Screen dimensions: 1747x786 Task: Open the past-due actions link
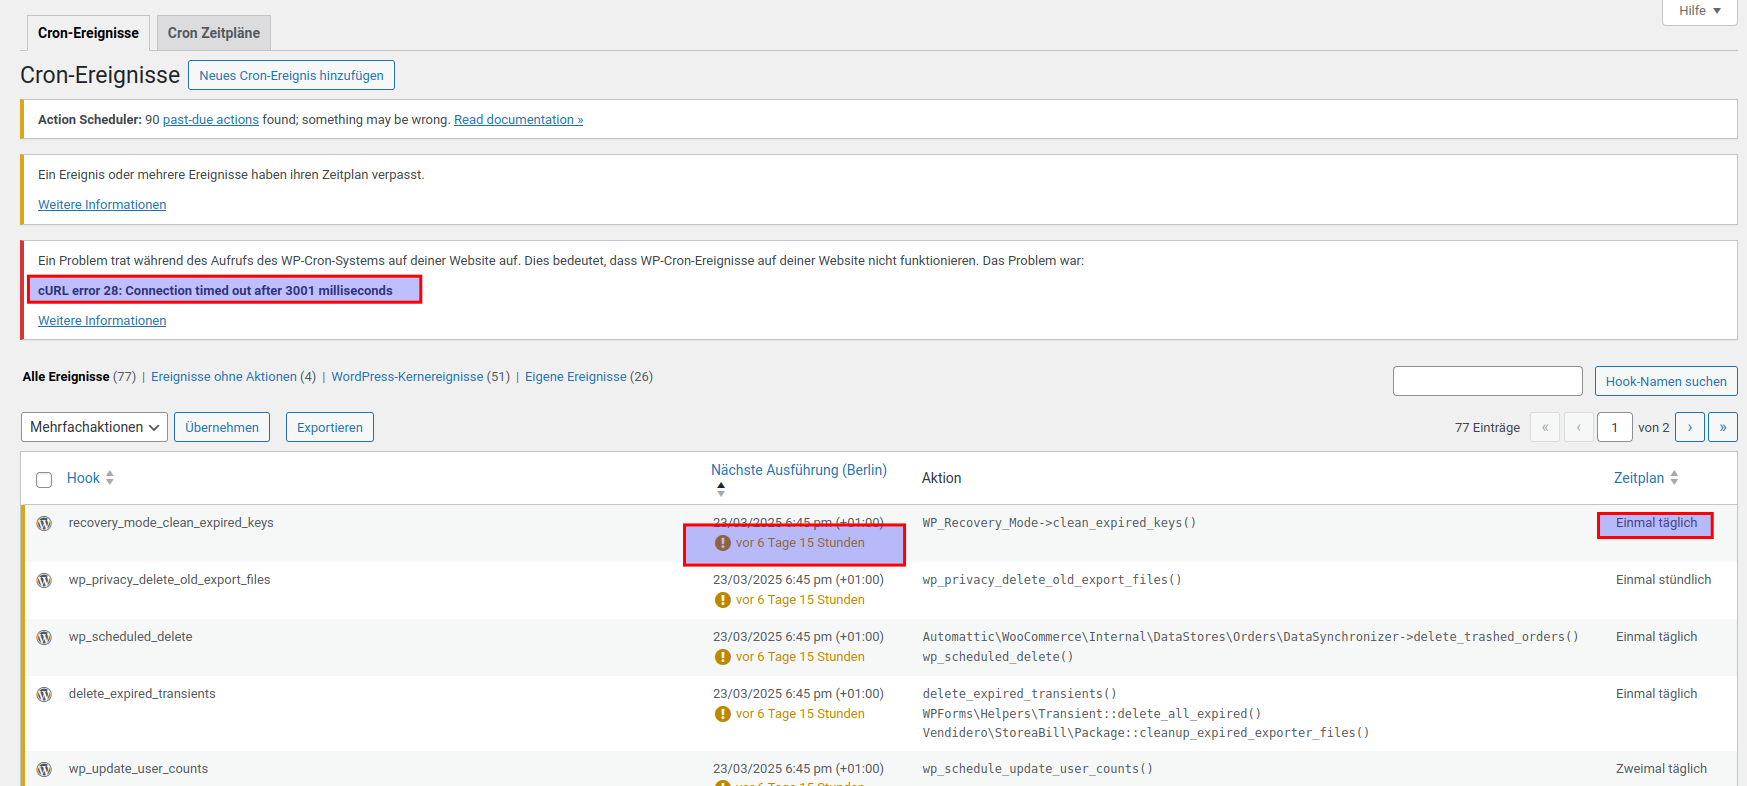210,120
